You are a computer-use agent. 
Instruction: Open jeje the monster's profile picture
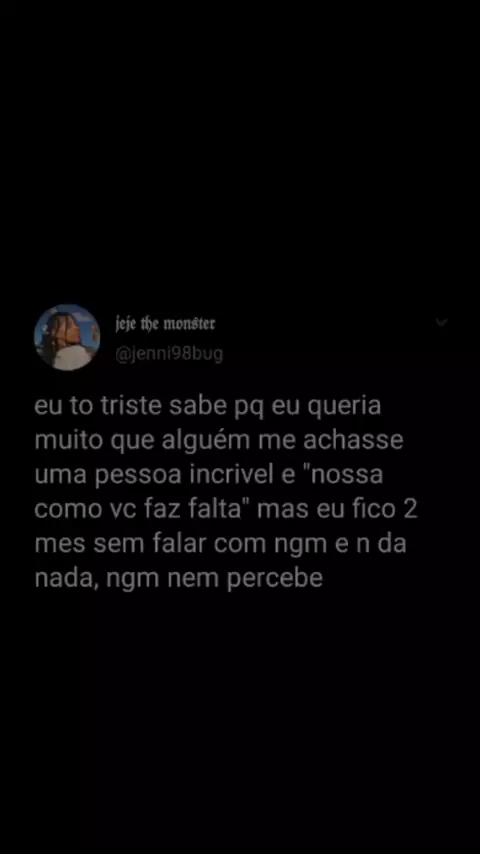click(x=67, y=337)
